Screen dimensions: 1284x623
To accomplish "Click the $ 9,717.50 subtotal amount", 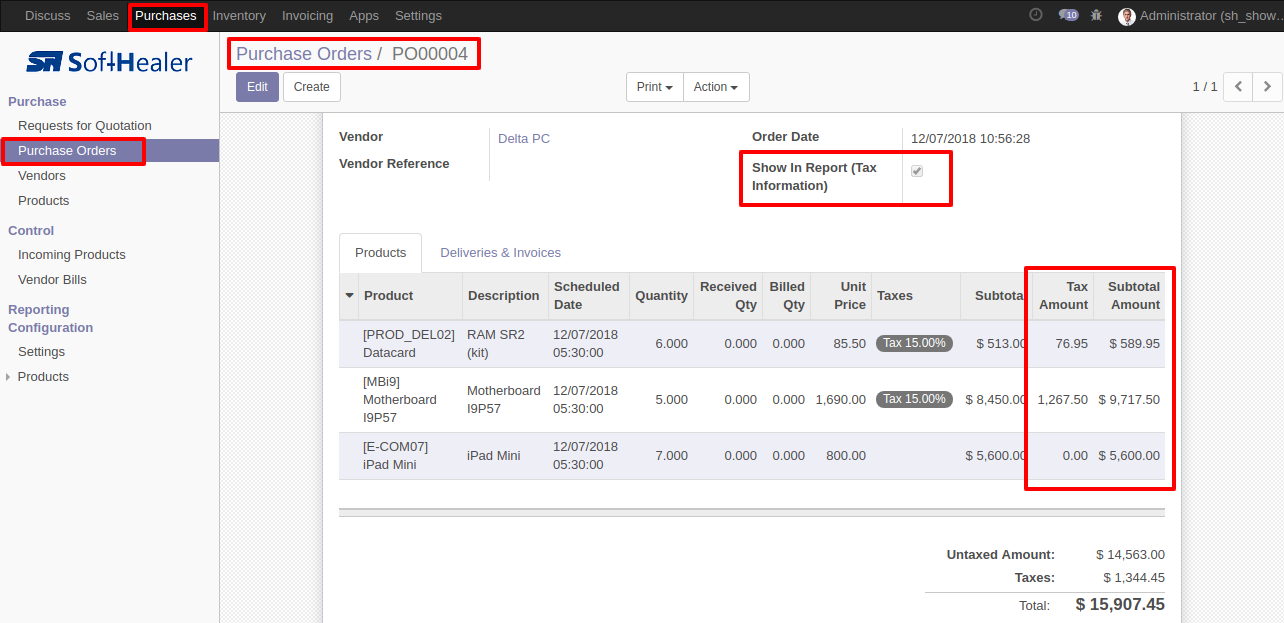I will (1129, 399).
